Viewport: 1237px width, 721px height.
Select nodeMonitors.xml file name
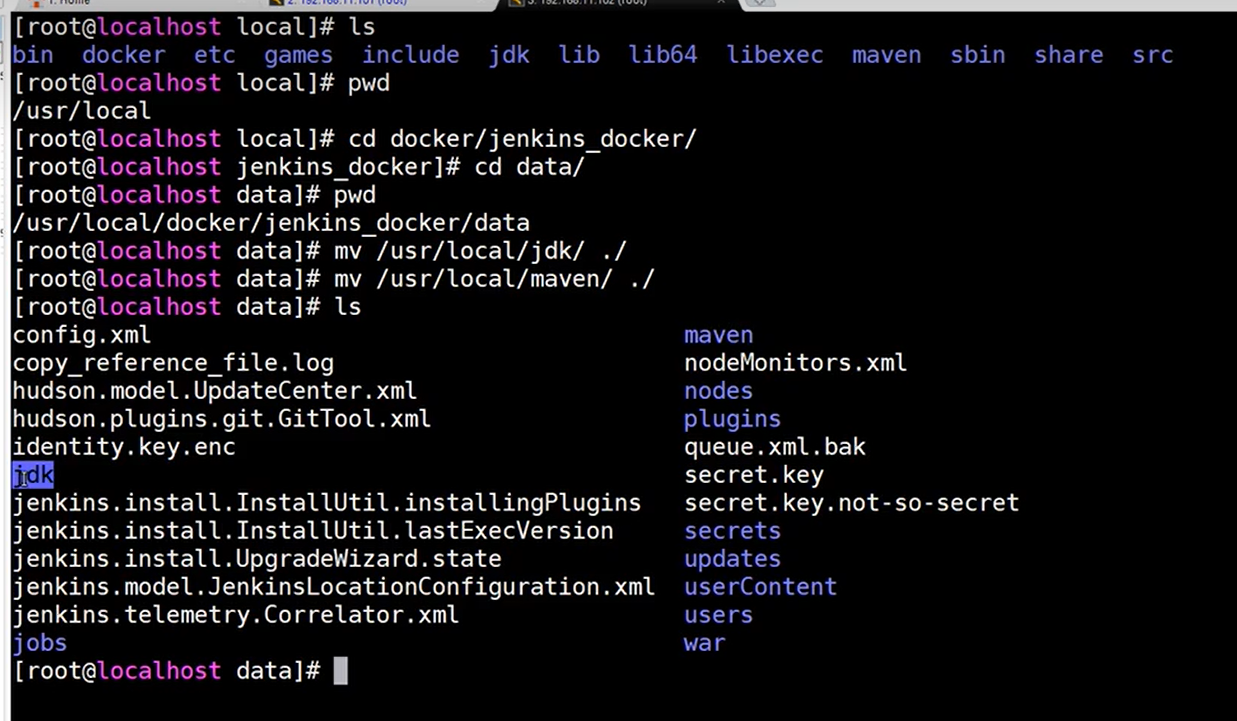(x=796, y=363)
